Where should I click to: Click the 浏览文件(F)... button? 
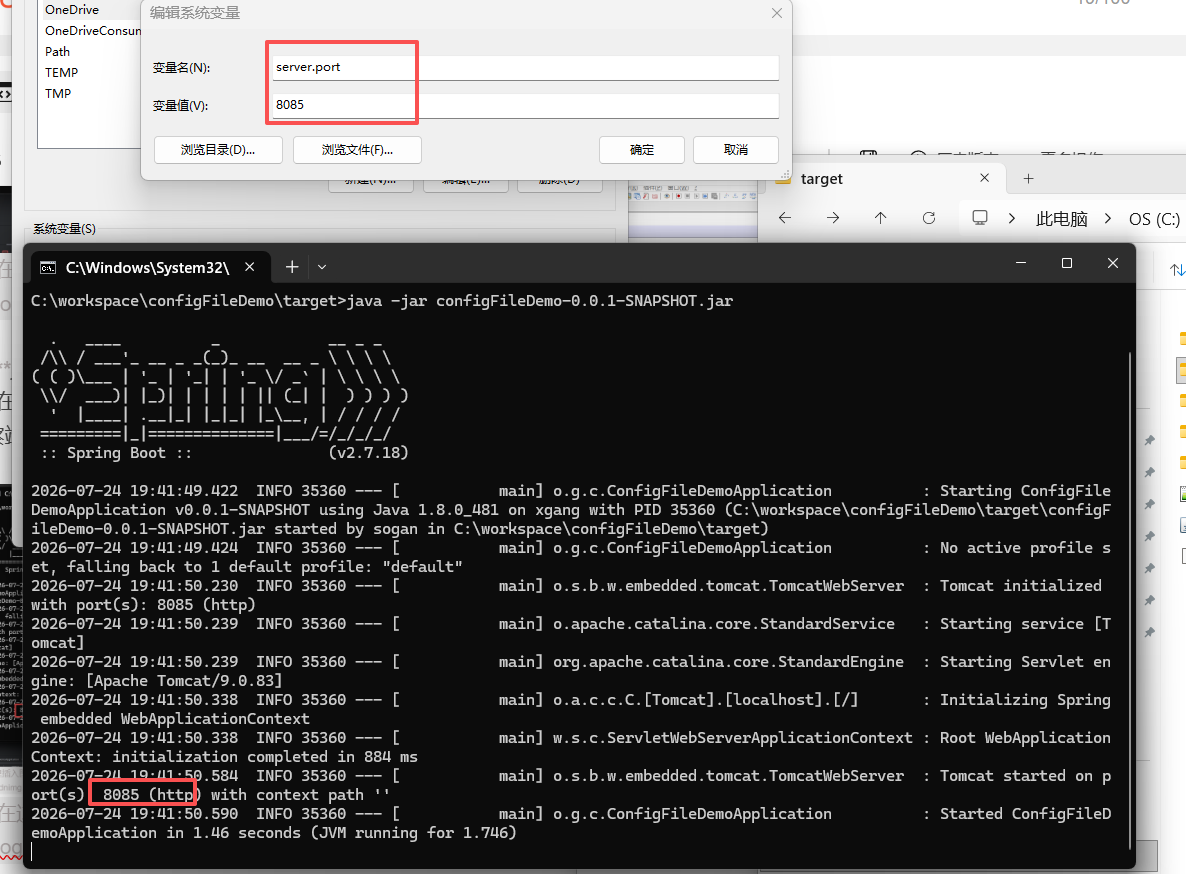point(357,150)
